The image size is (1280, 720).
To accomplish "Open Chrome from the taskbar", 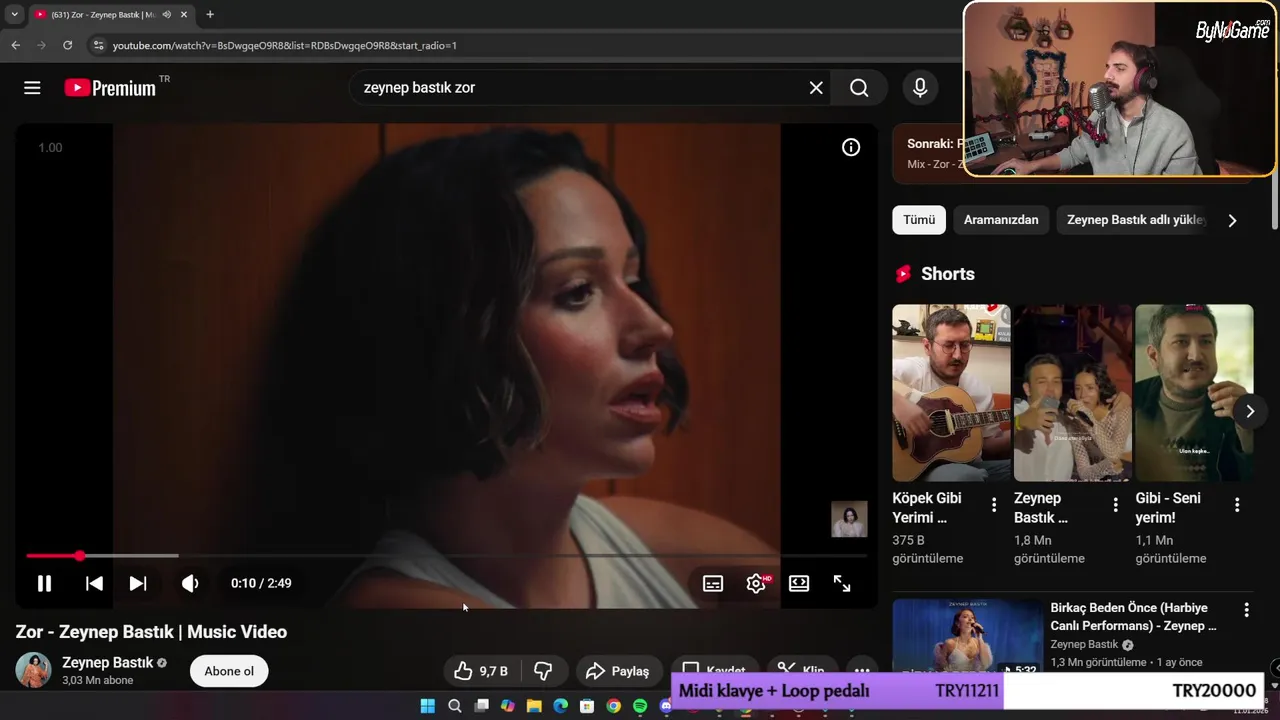I will click(x=613, y=706).
